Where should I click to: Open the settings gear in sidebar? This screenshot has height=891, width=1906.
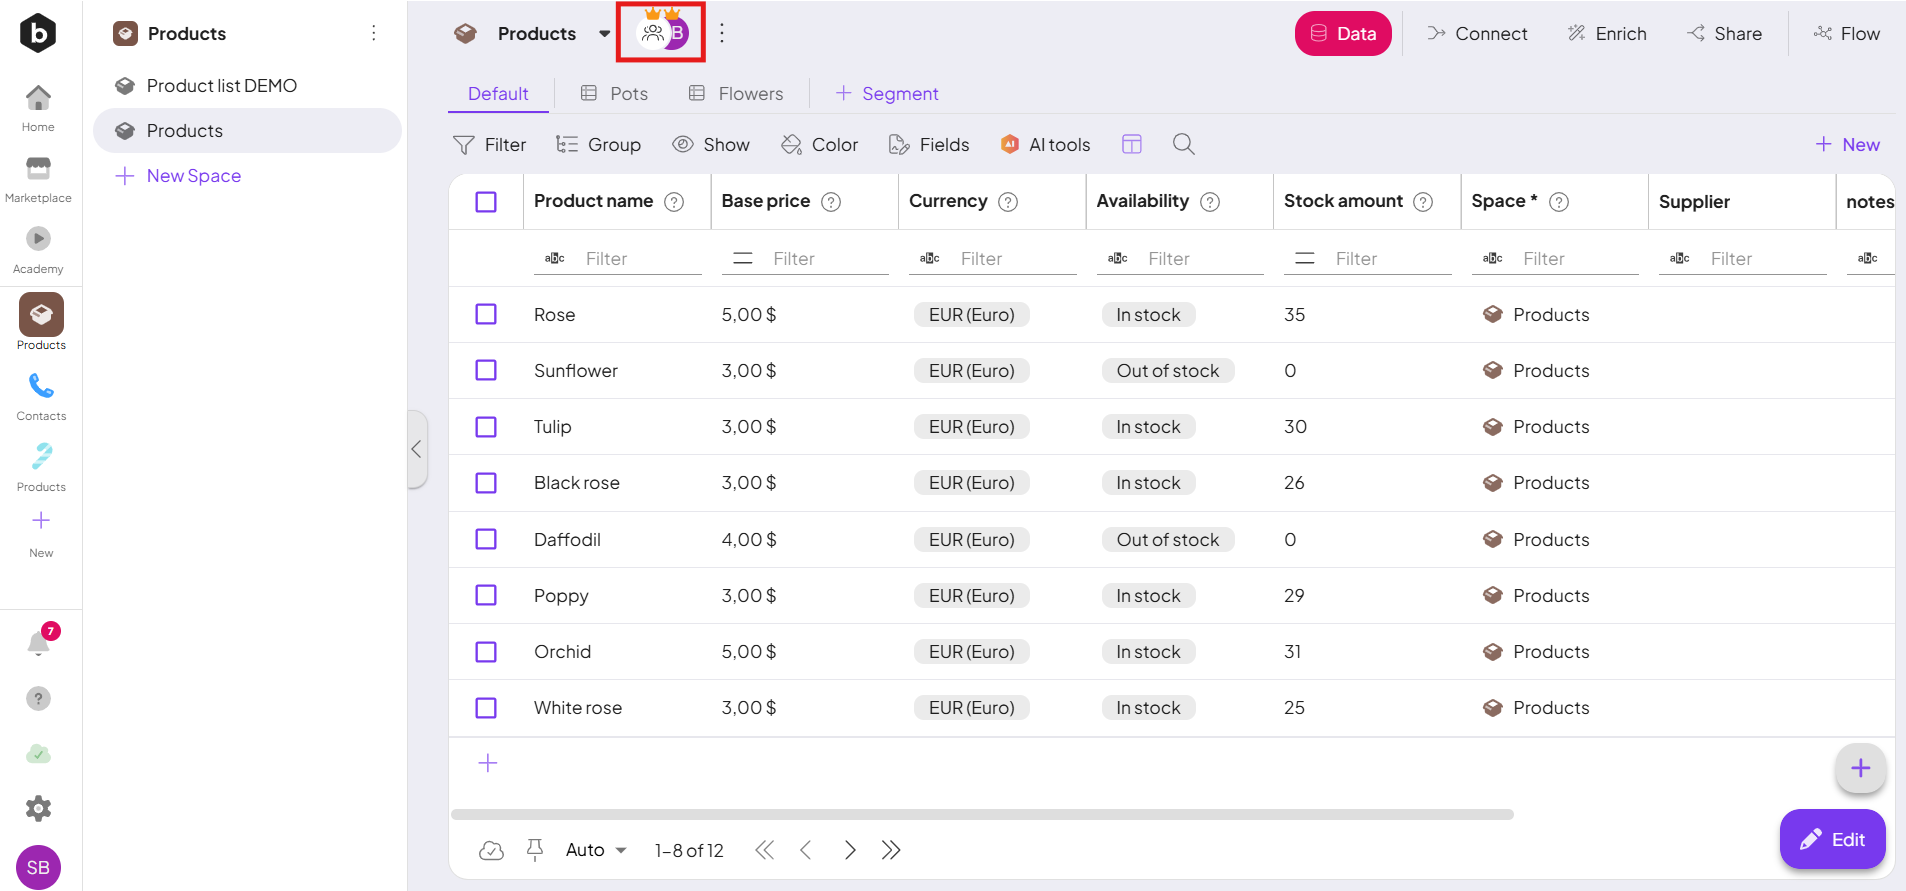38,808
